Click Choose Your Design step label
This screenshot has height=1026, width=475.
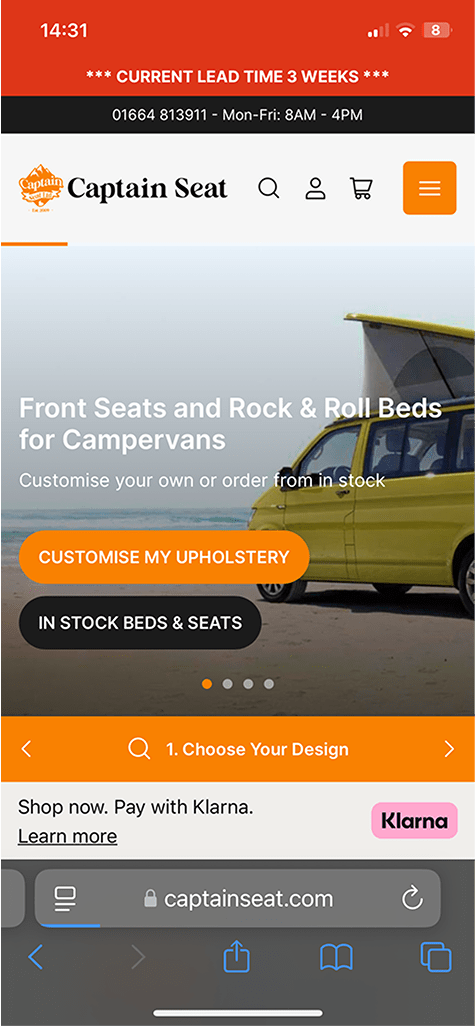tap(257, 749)
